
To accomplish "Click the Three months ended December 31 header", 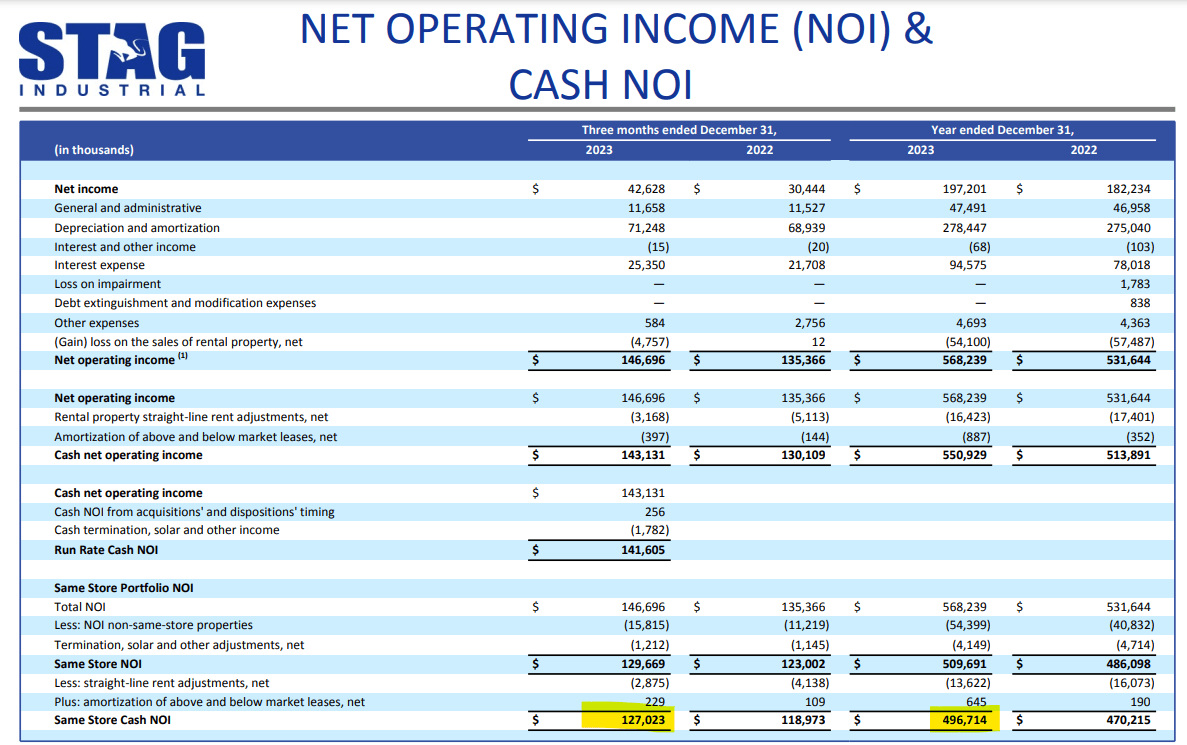I will [x=681, y=129].
